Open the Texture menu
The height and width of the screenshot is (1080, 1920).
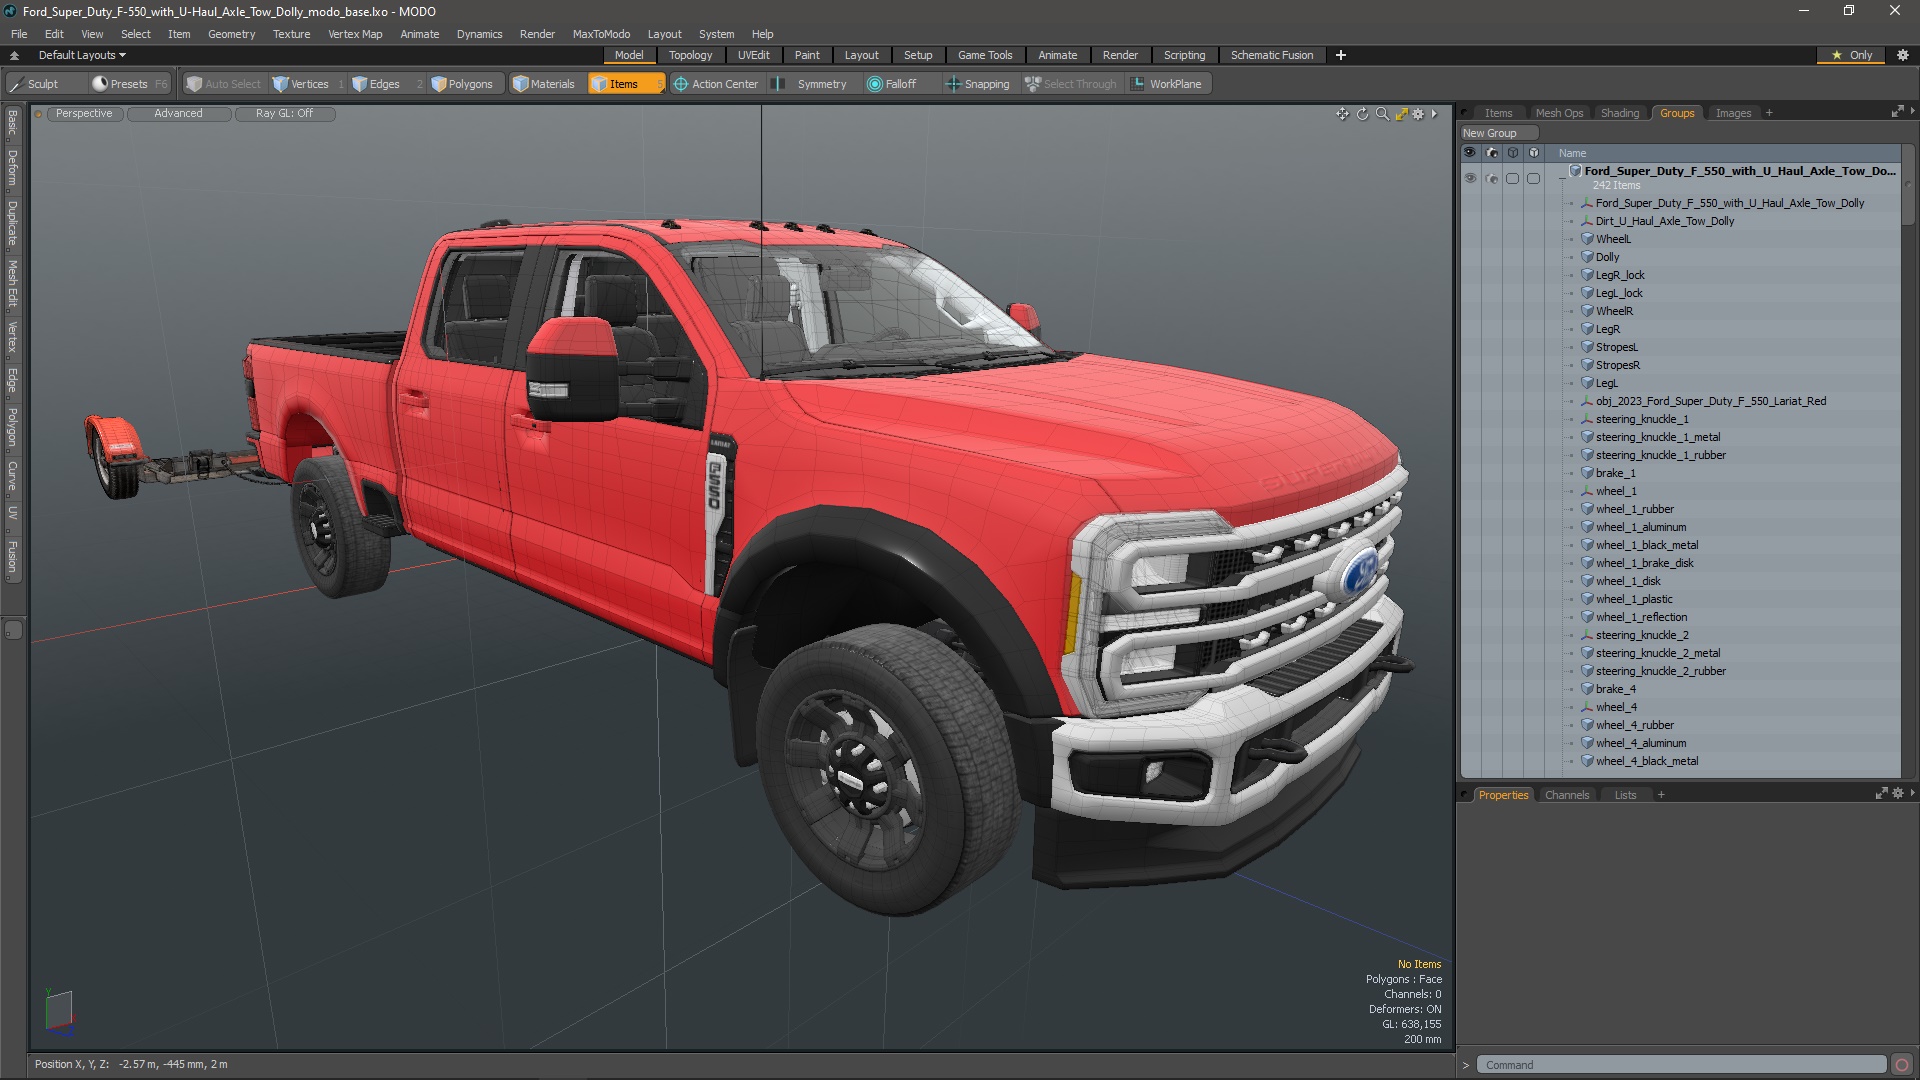[x=291, y=34]
